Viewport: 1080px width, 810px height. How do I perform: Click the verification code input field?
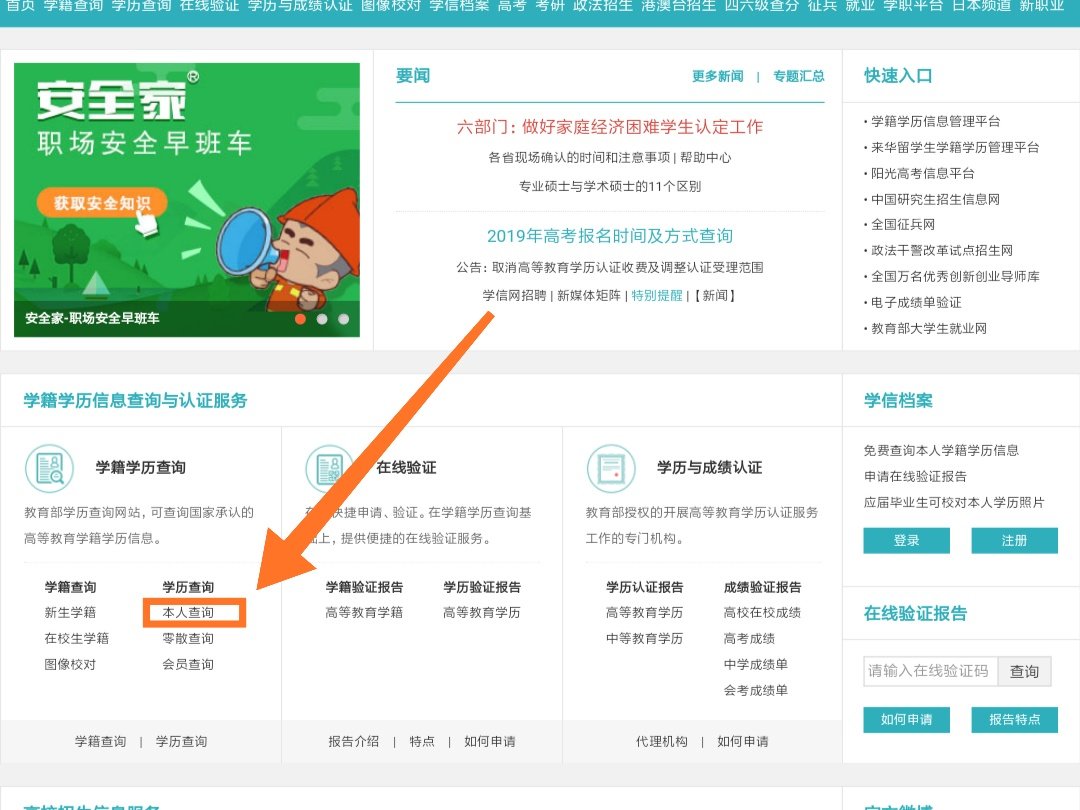click(928, 671)
